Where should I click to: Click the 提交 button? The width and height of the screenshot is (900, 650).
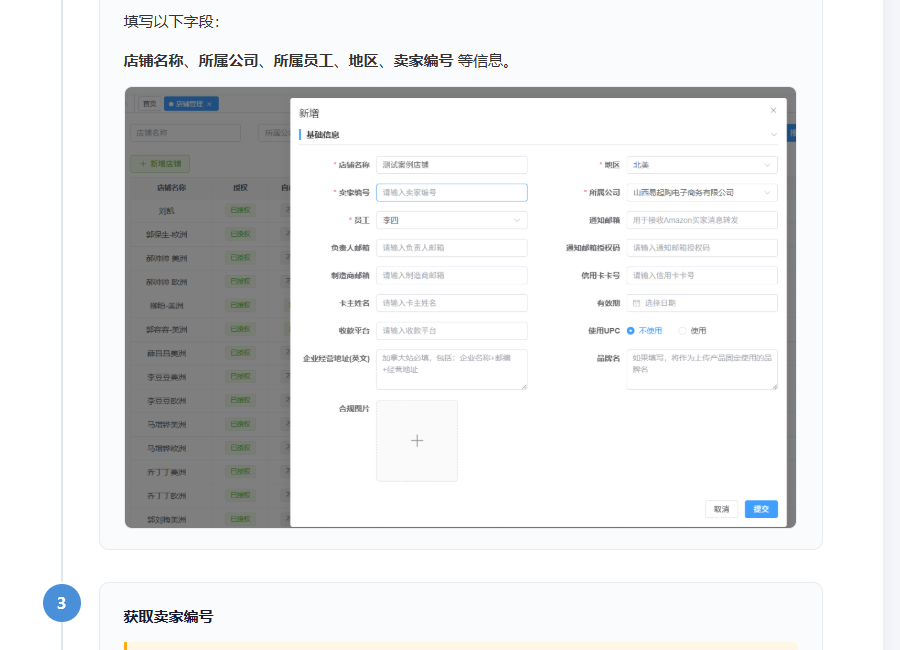[x=761, y=509]
